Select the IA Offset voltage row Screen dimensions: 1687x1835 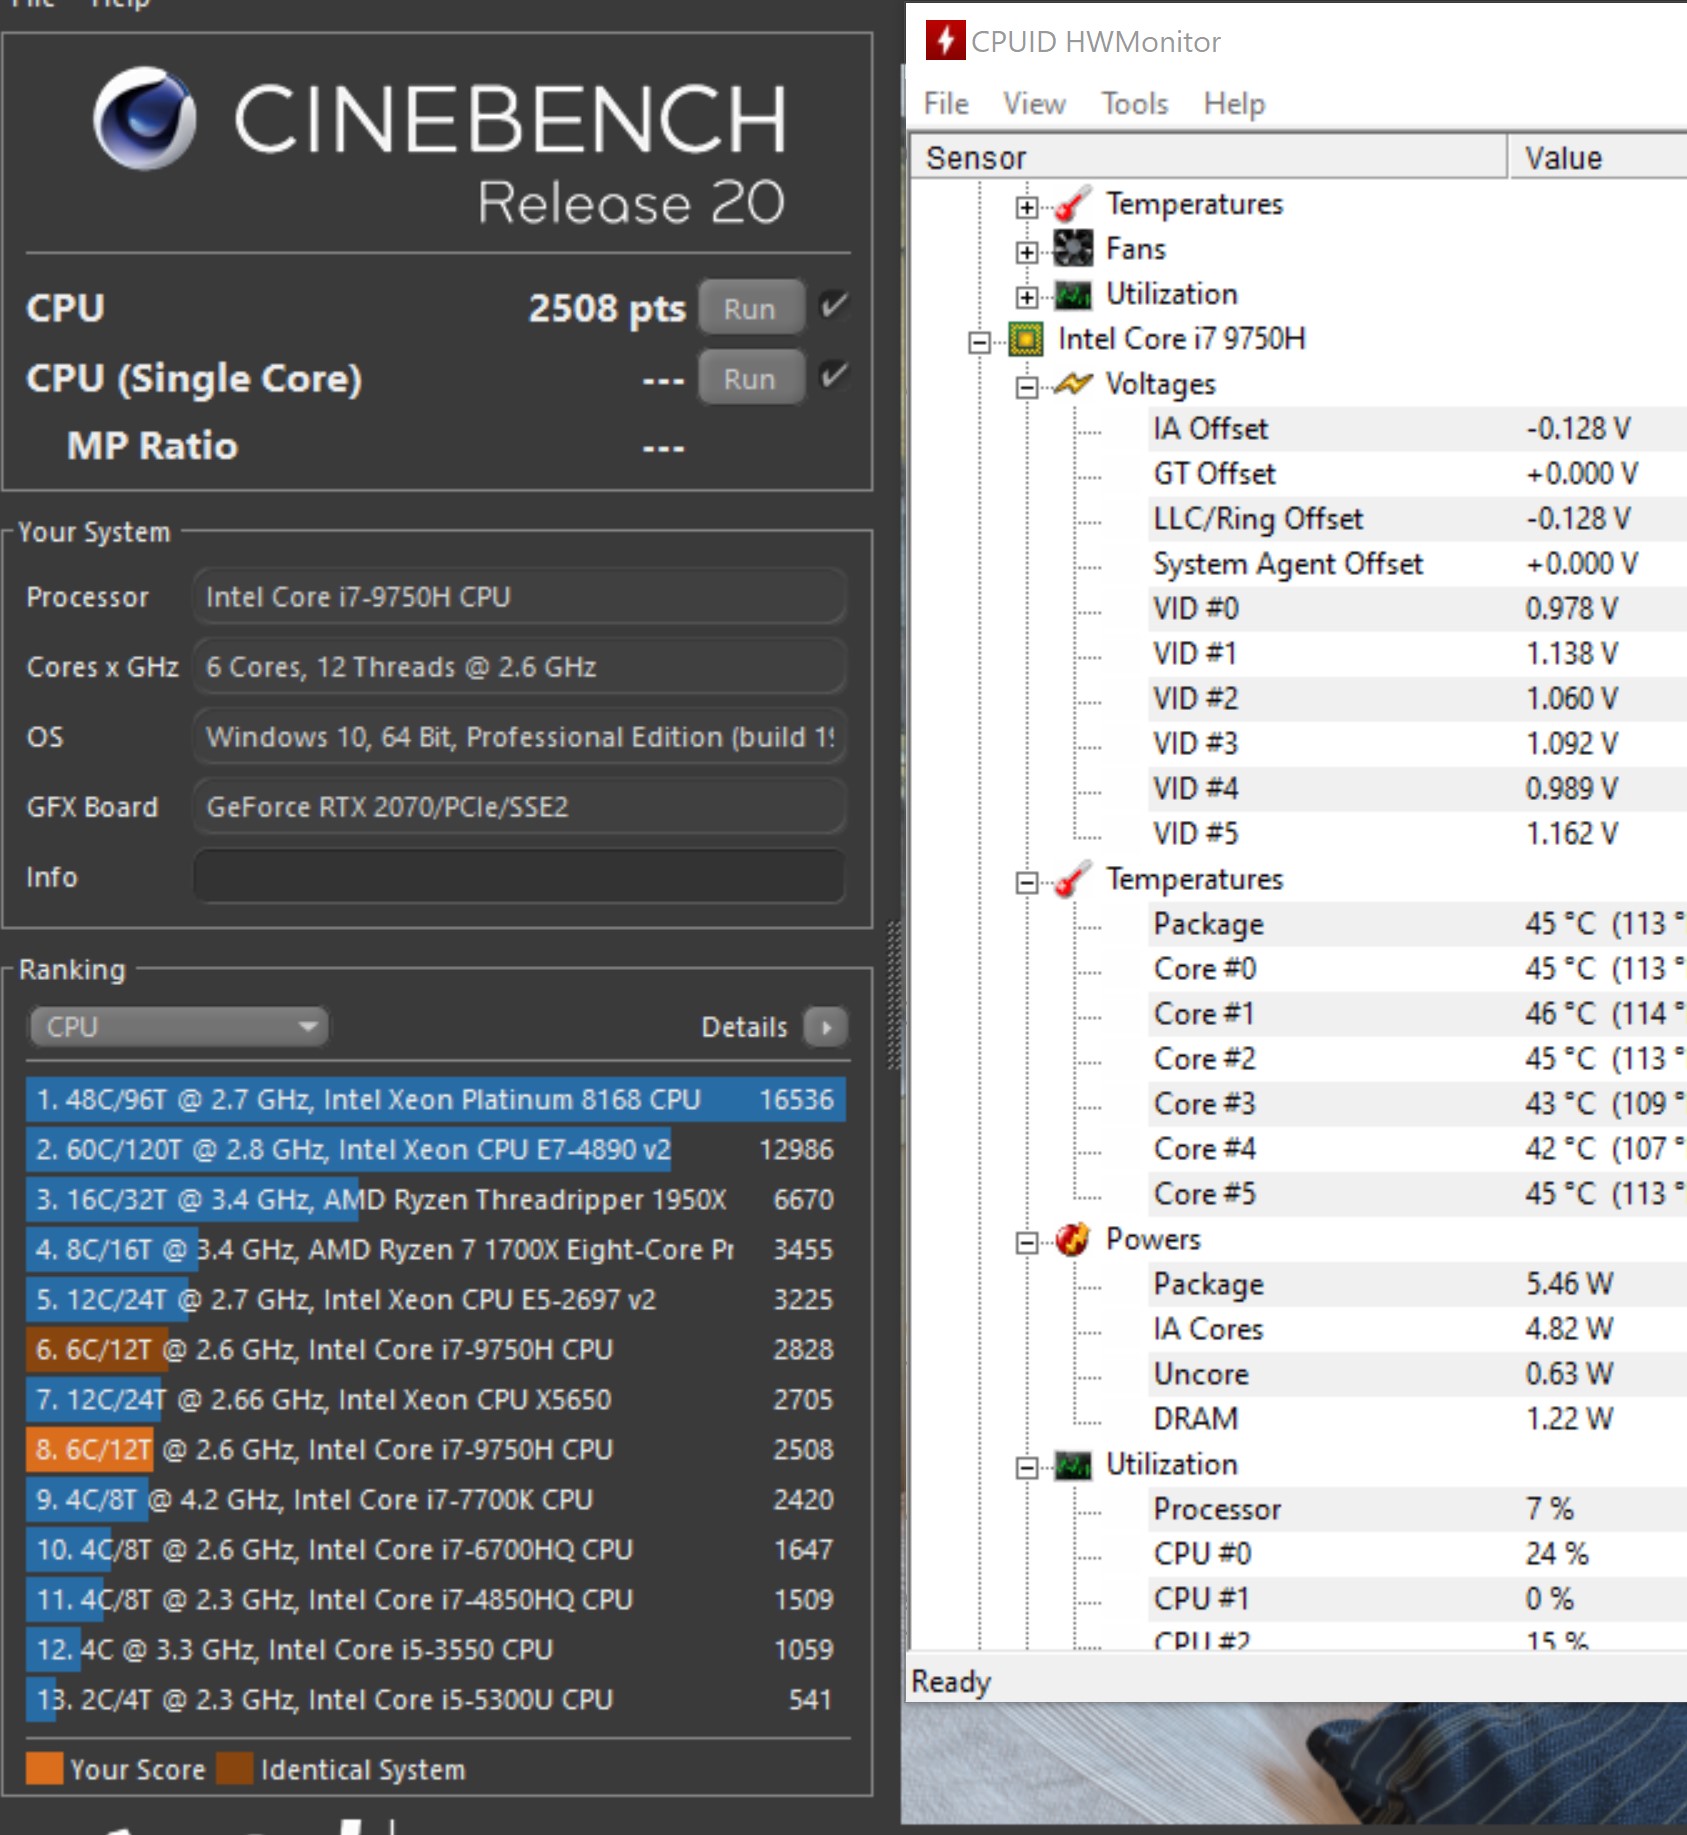[x=1417, y=429]
